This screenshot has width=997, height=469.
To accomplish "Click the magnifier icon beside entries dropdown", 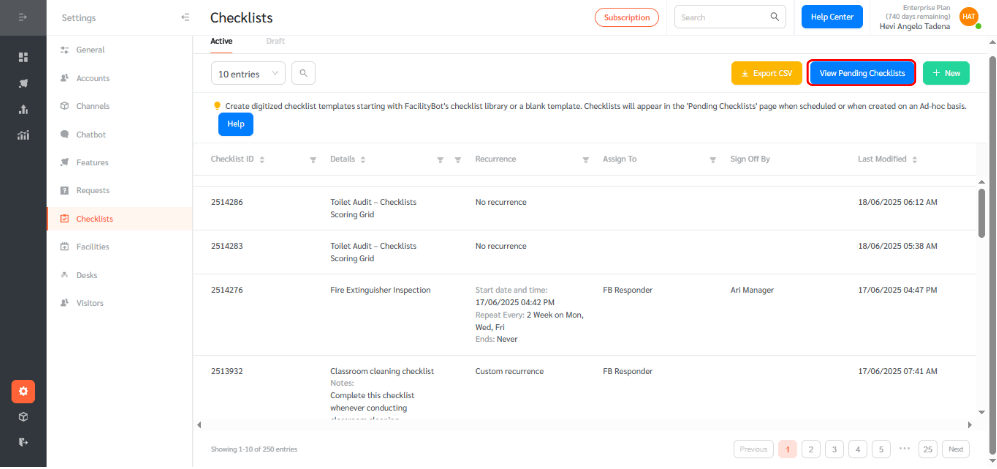I will [x=303, y=73].
